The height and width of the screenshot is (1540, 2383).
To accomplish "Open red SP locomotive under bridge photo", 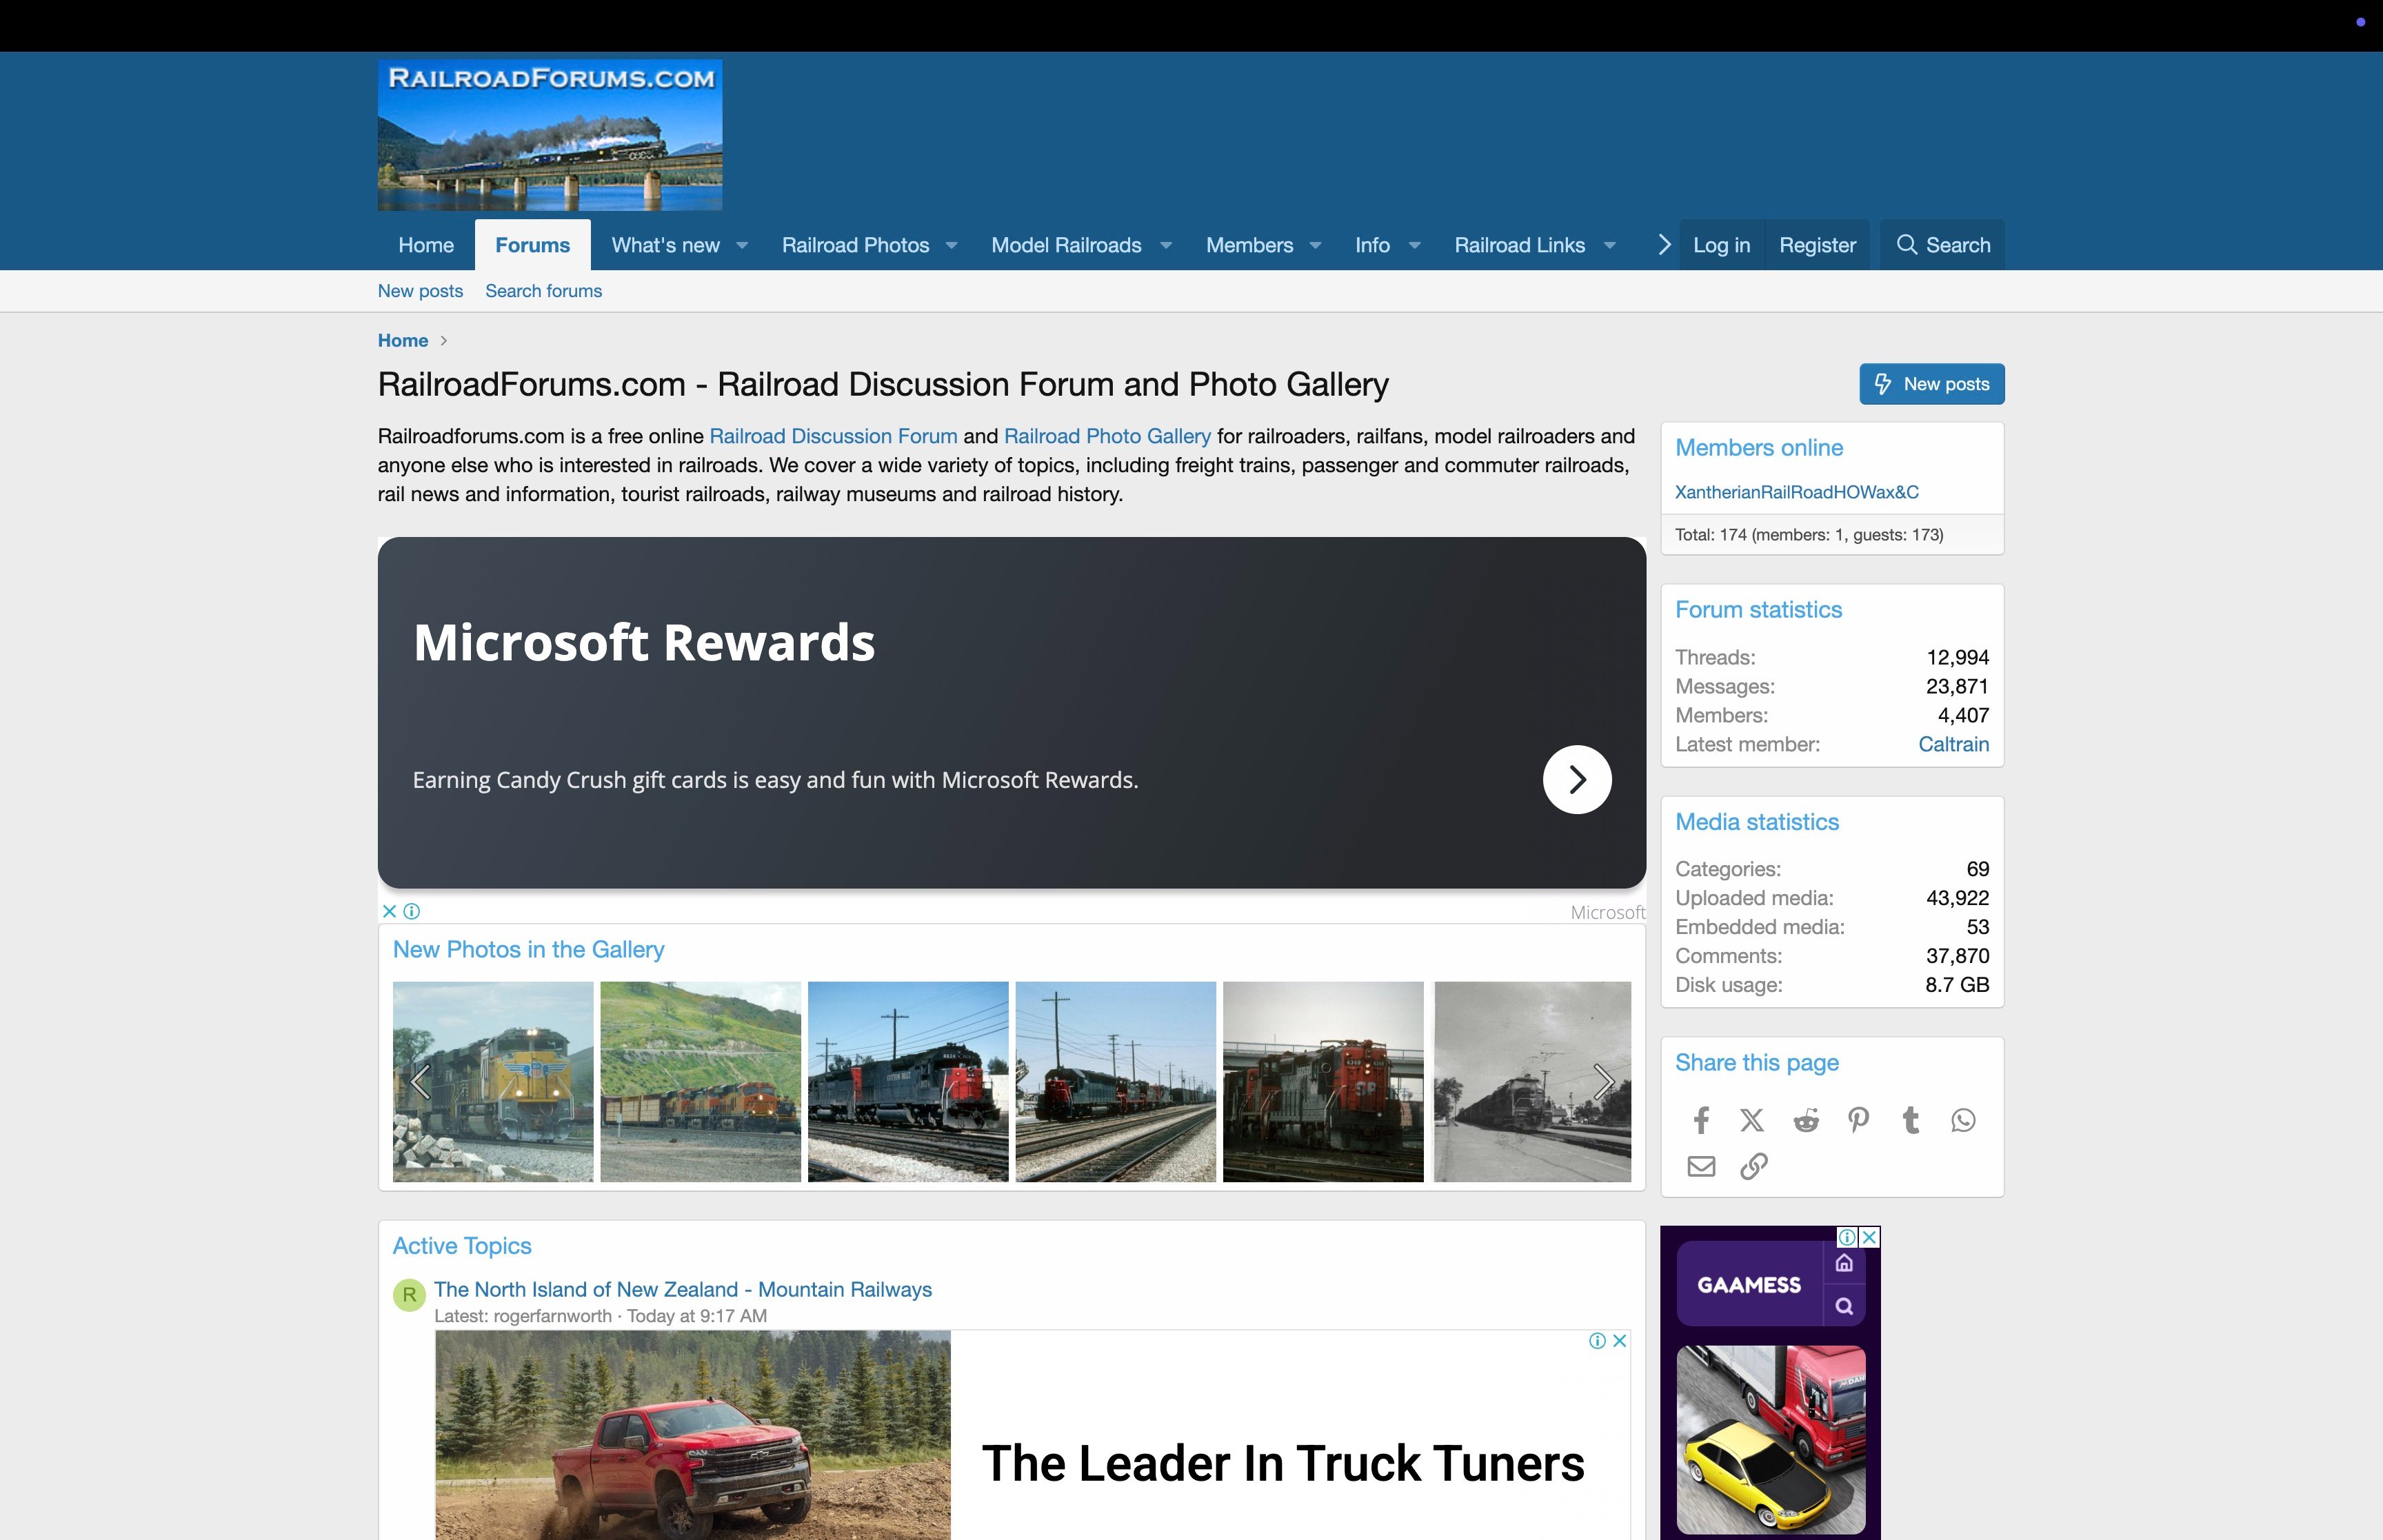I will pyautogui.click(x=1323, y=1082).
